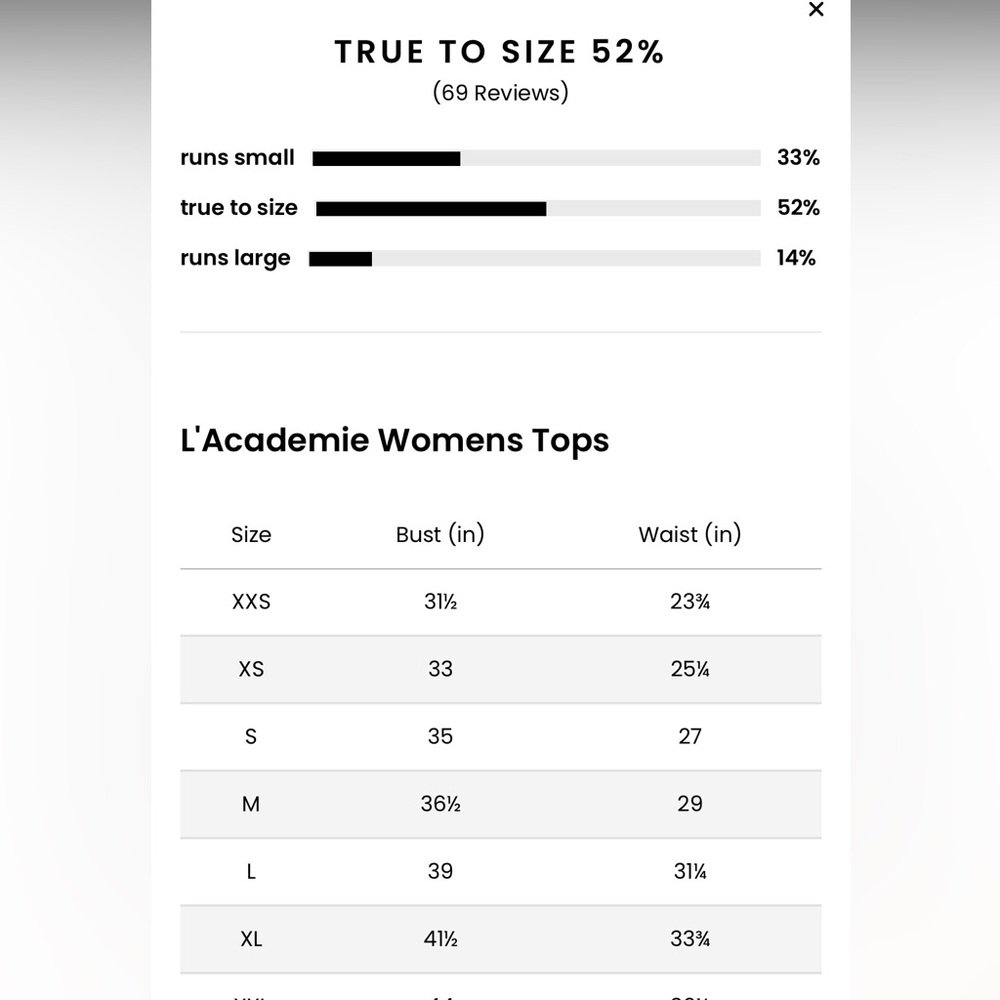Screen dimensions: 1000x1000
Task: Click the M size row
Action: pyautogui.click(x=501, y=804)
